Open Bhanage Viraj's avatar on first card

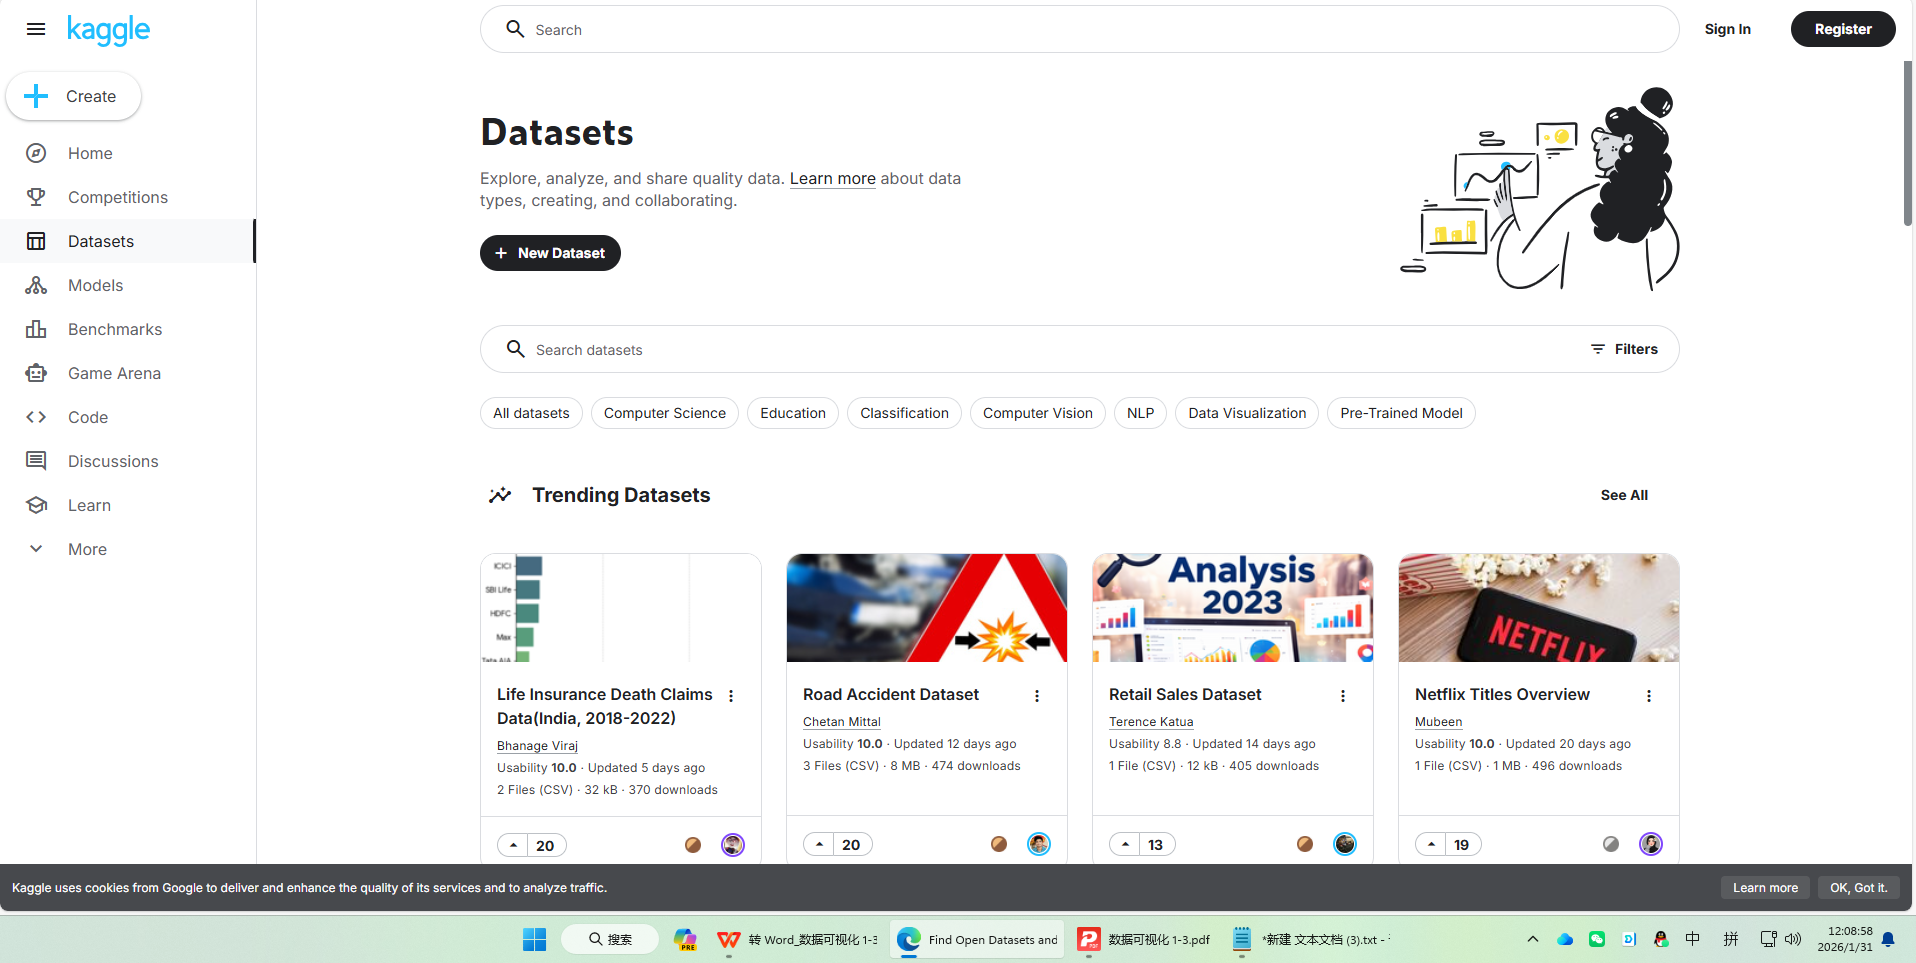click(x=733, y=845)
